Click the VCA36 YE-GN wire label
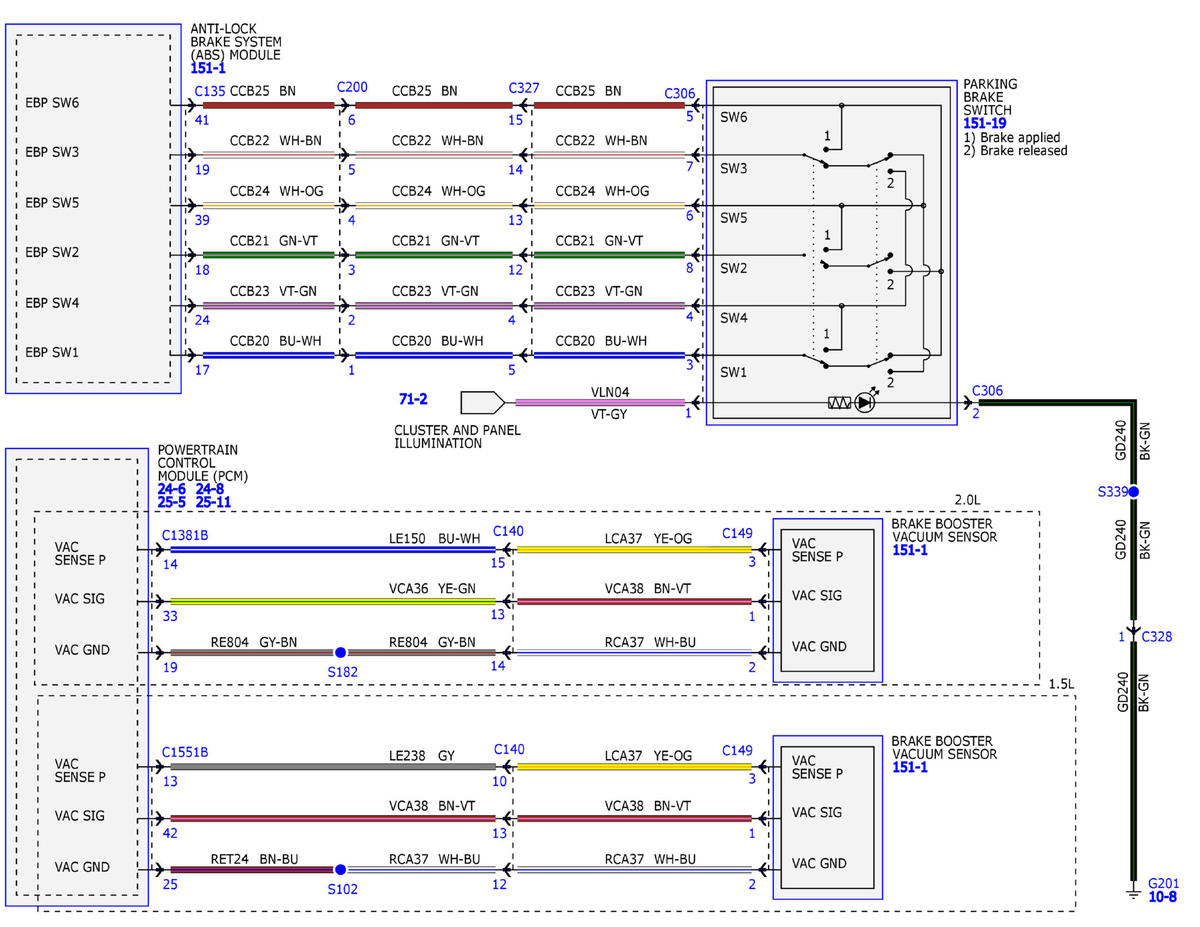Viewport: 1200px width, 927px height. click(x=432, y=589)
